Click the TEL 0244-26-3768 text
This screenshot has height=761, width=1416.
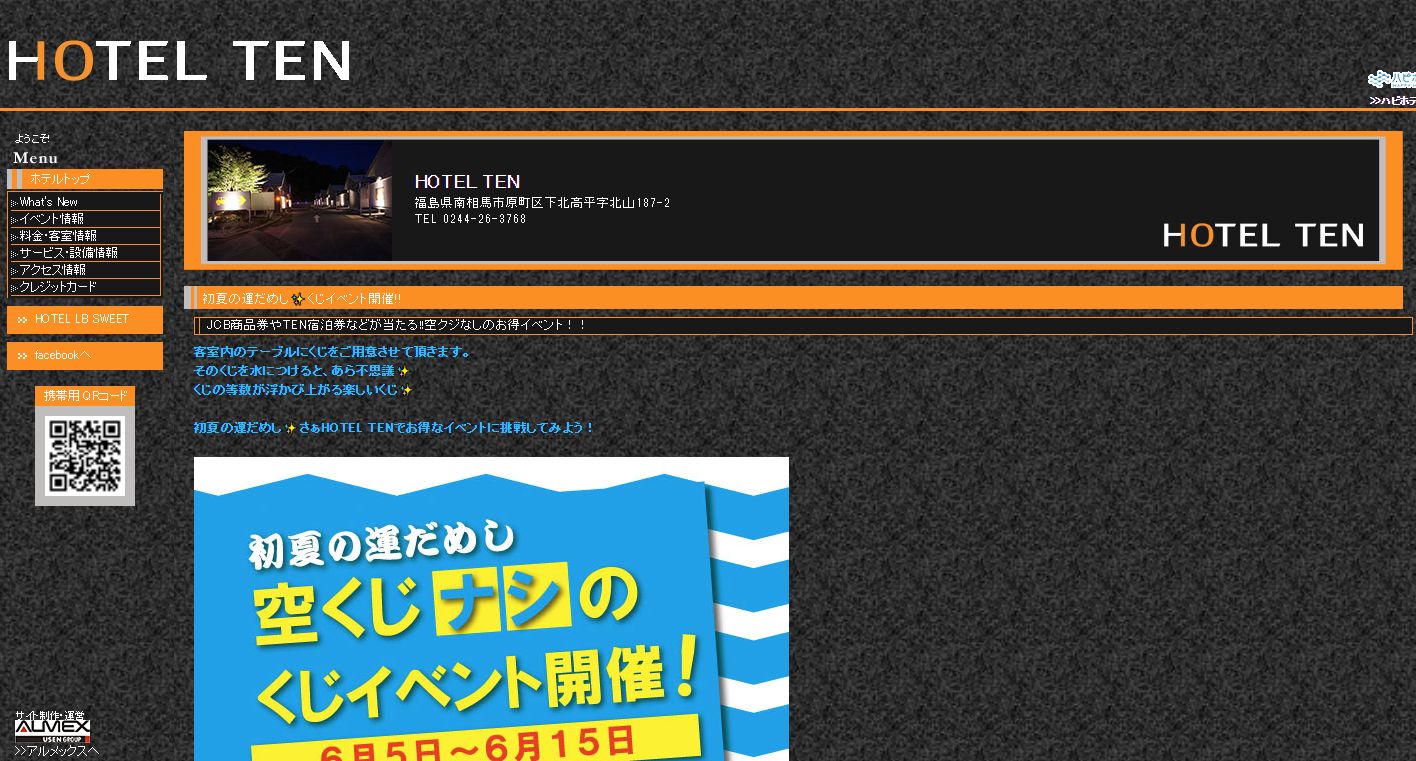pyautogui.click(x=470, y=219)
